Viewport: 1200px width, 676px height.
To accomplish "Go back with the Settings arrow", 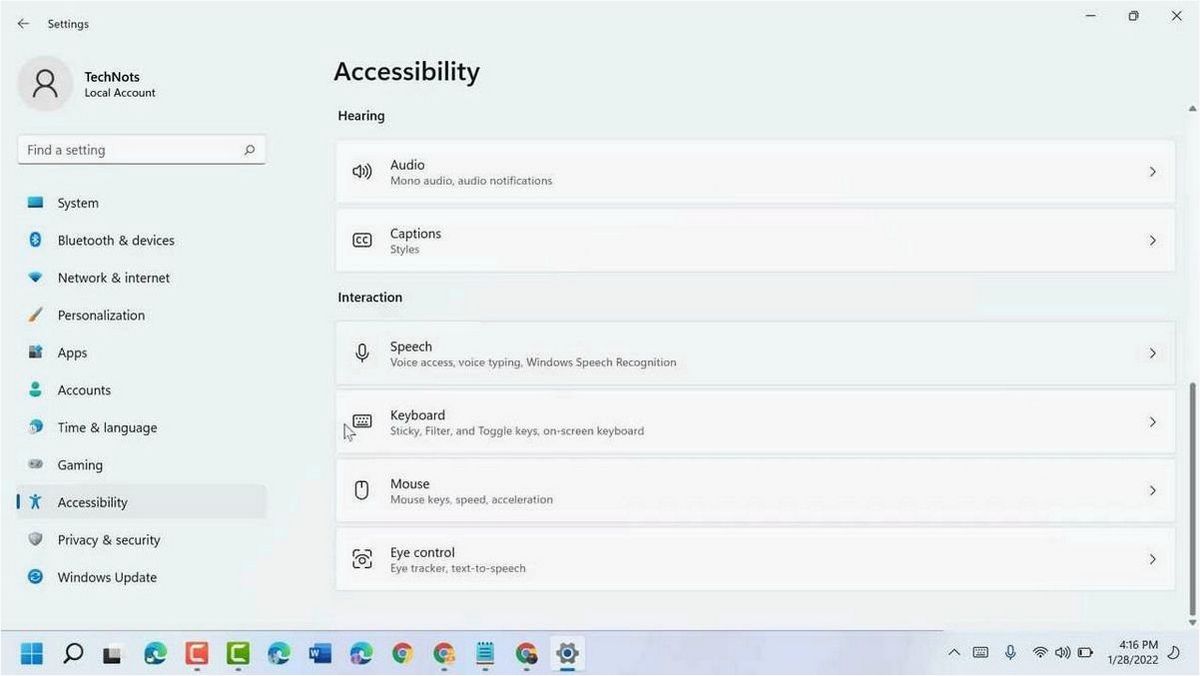I will coord(23,23).
